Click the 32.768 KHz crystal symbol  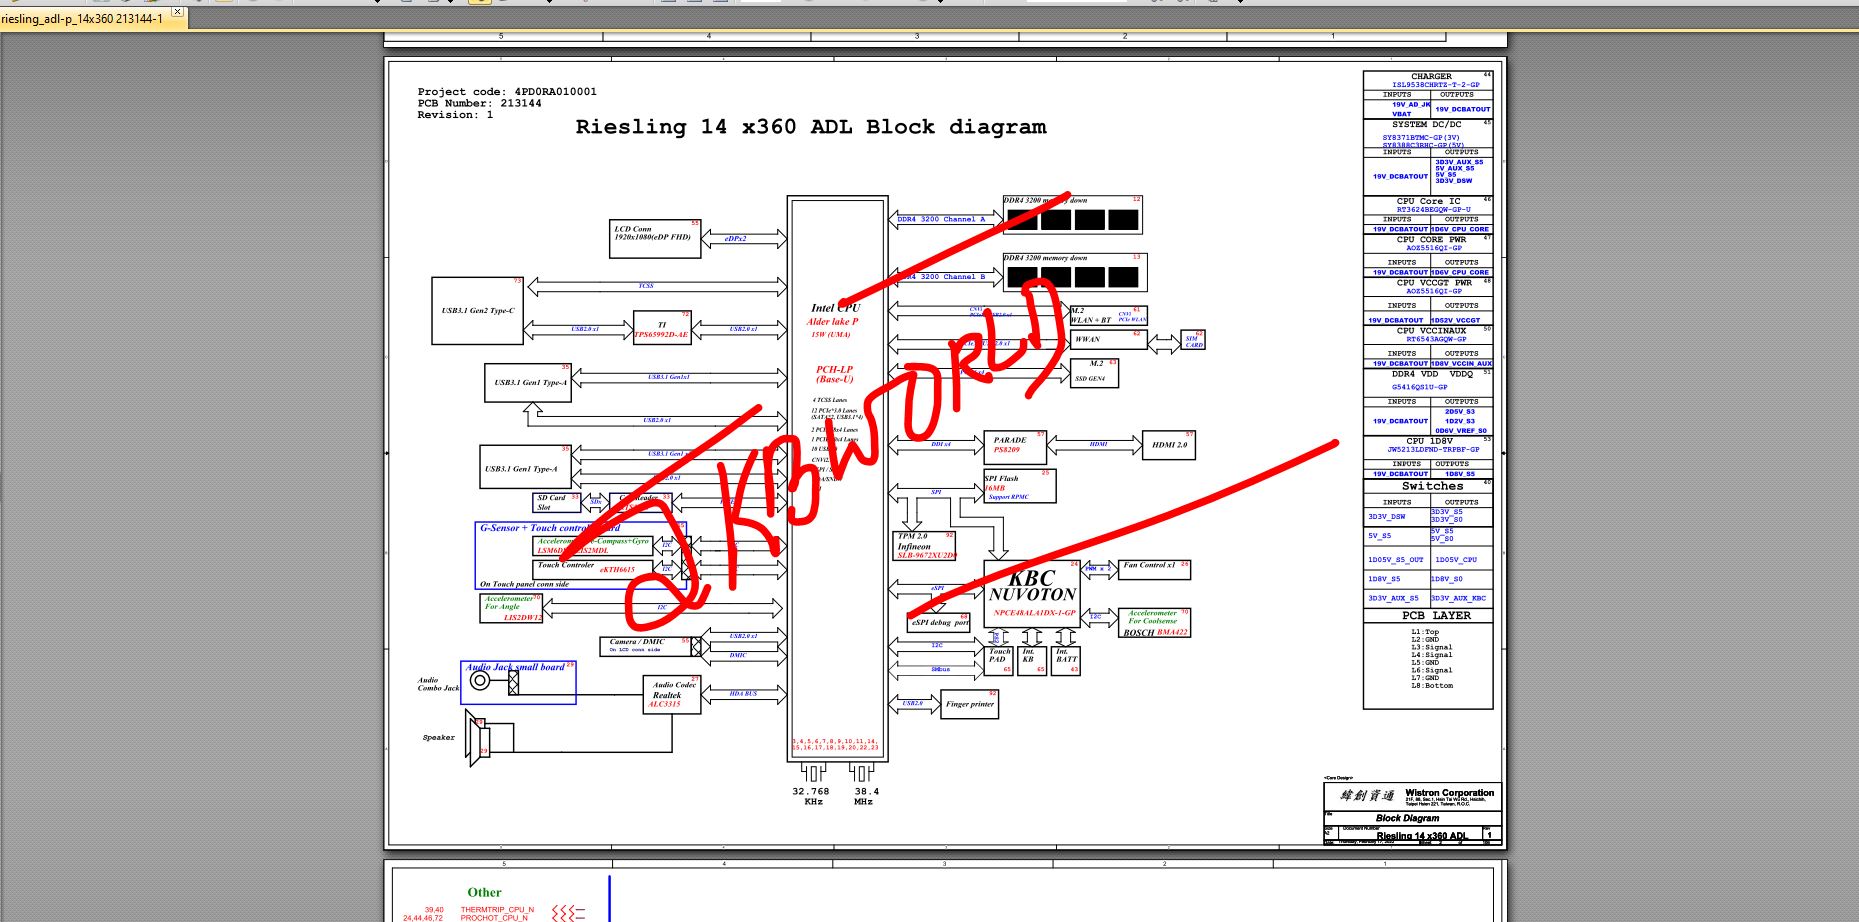coord(812,773)
